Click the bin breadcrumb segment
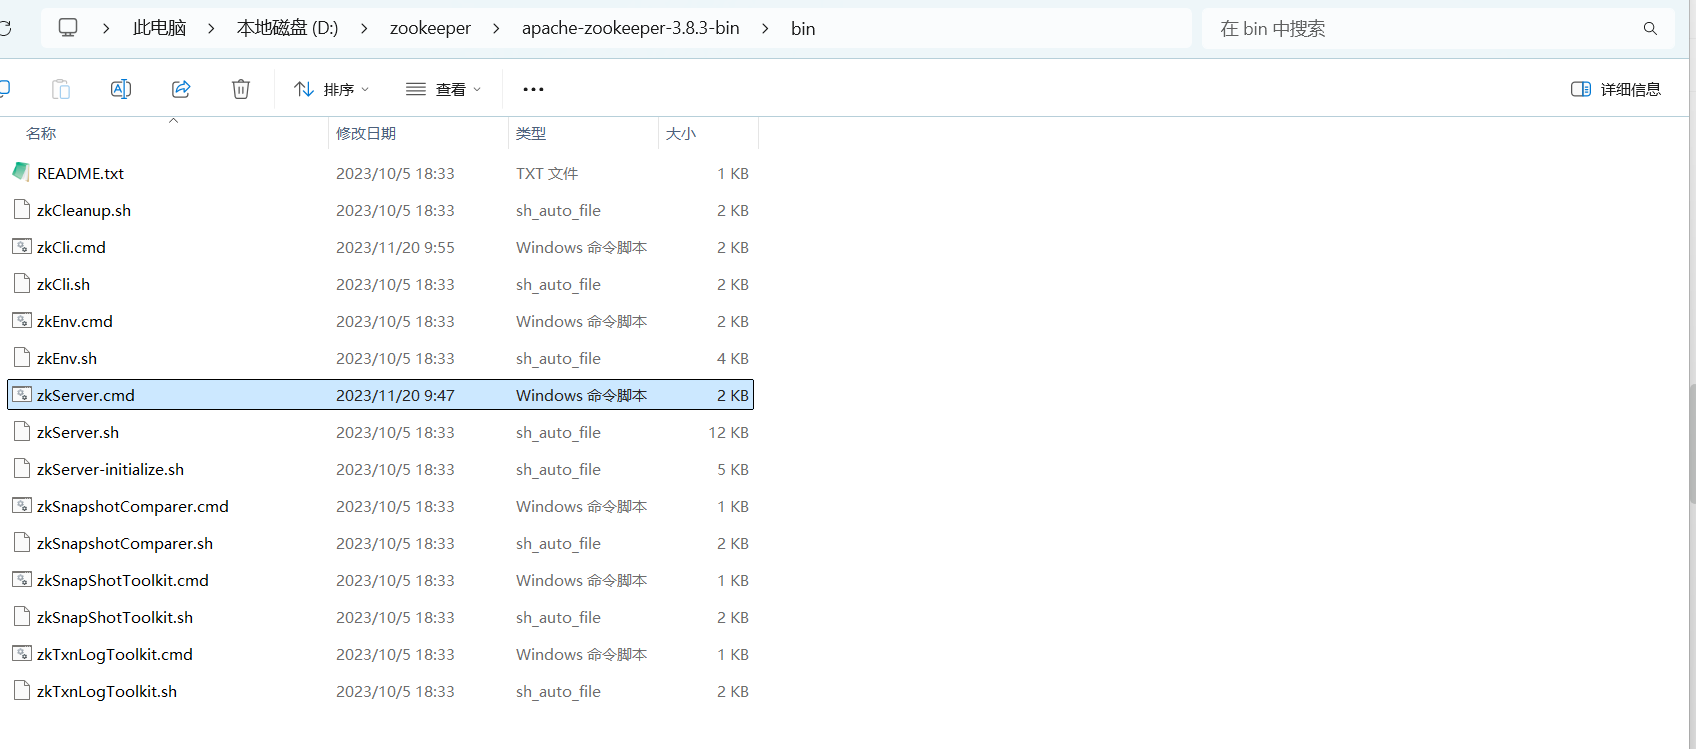This screenshot has height=749, width=1696. click(x=803, y=28)
